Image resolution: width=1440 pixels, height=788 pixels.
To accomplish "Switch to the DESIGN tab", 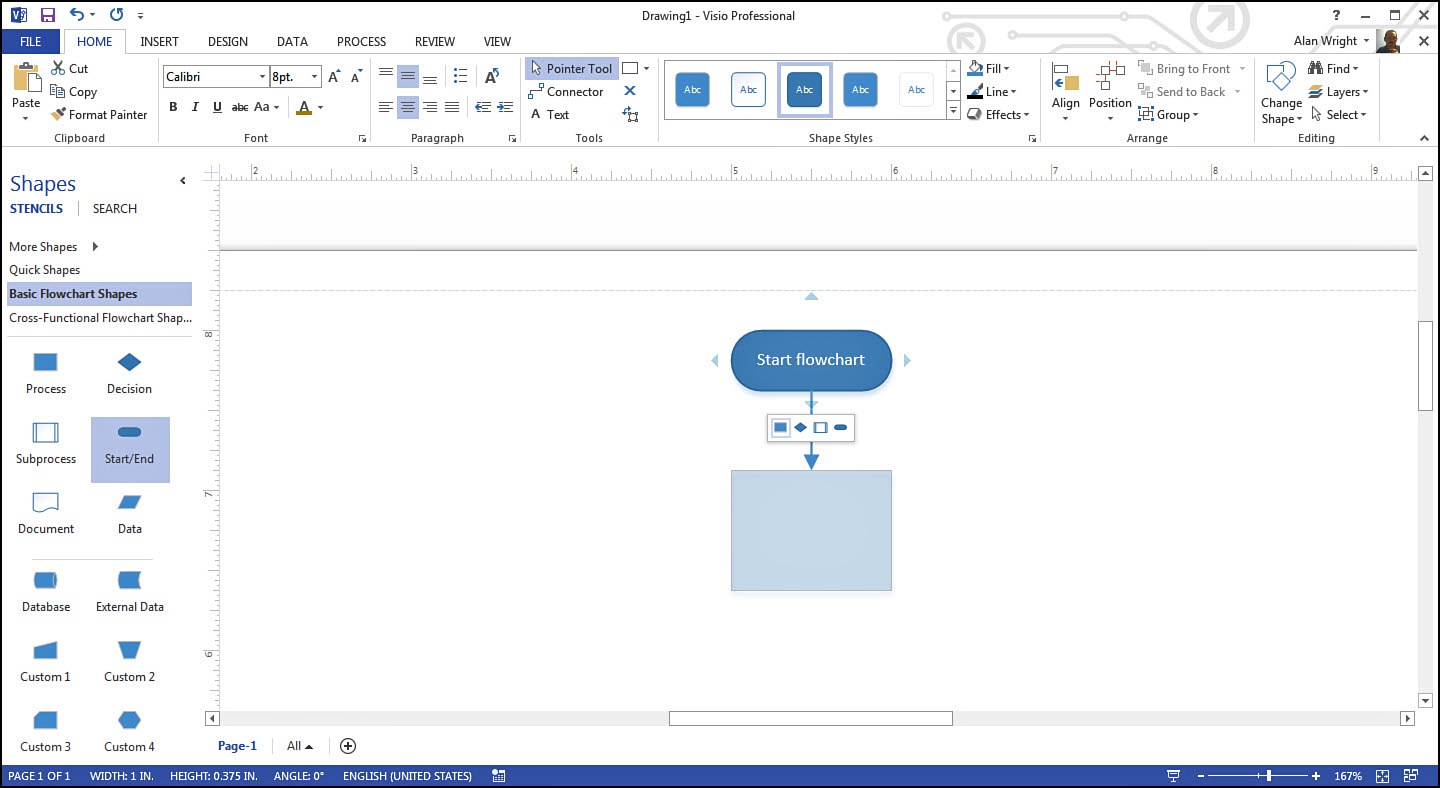I will tap(228, 41).
